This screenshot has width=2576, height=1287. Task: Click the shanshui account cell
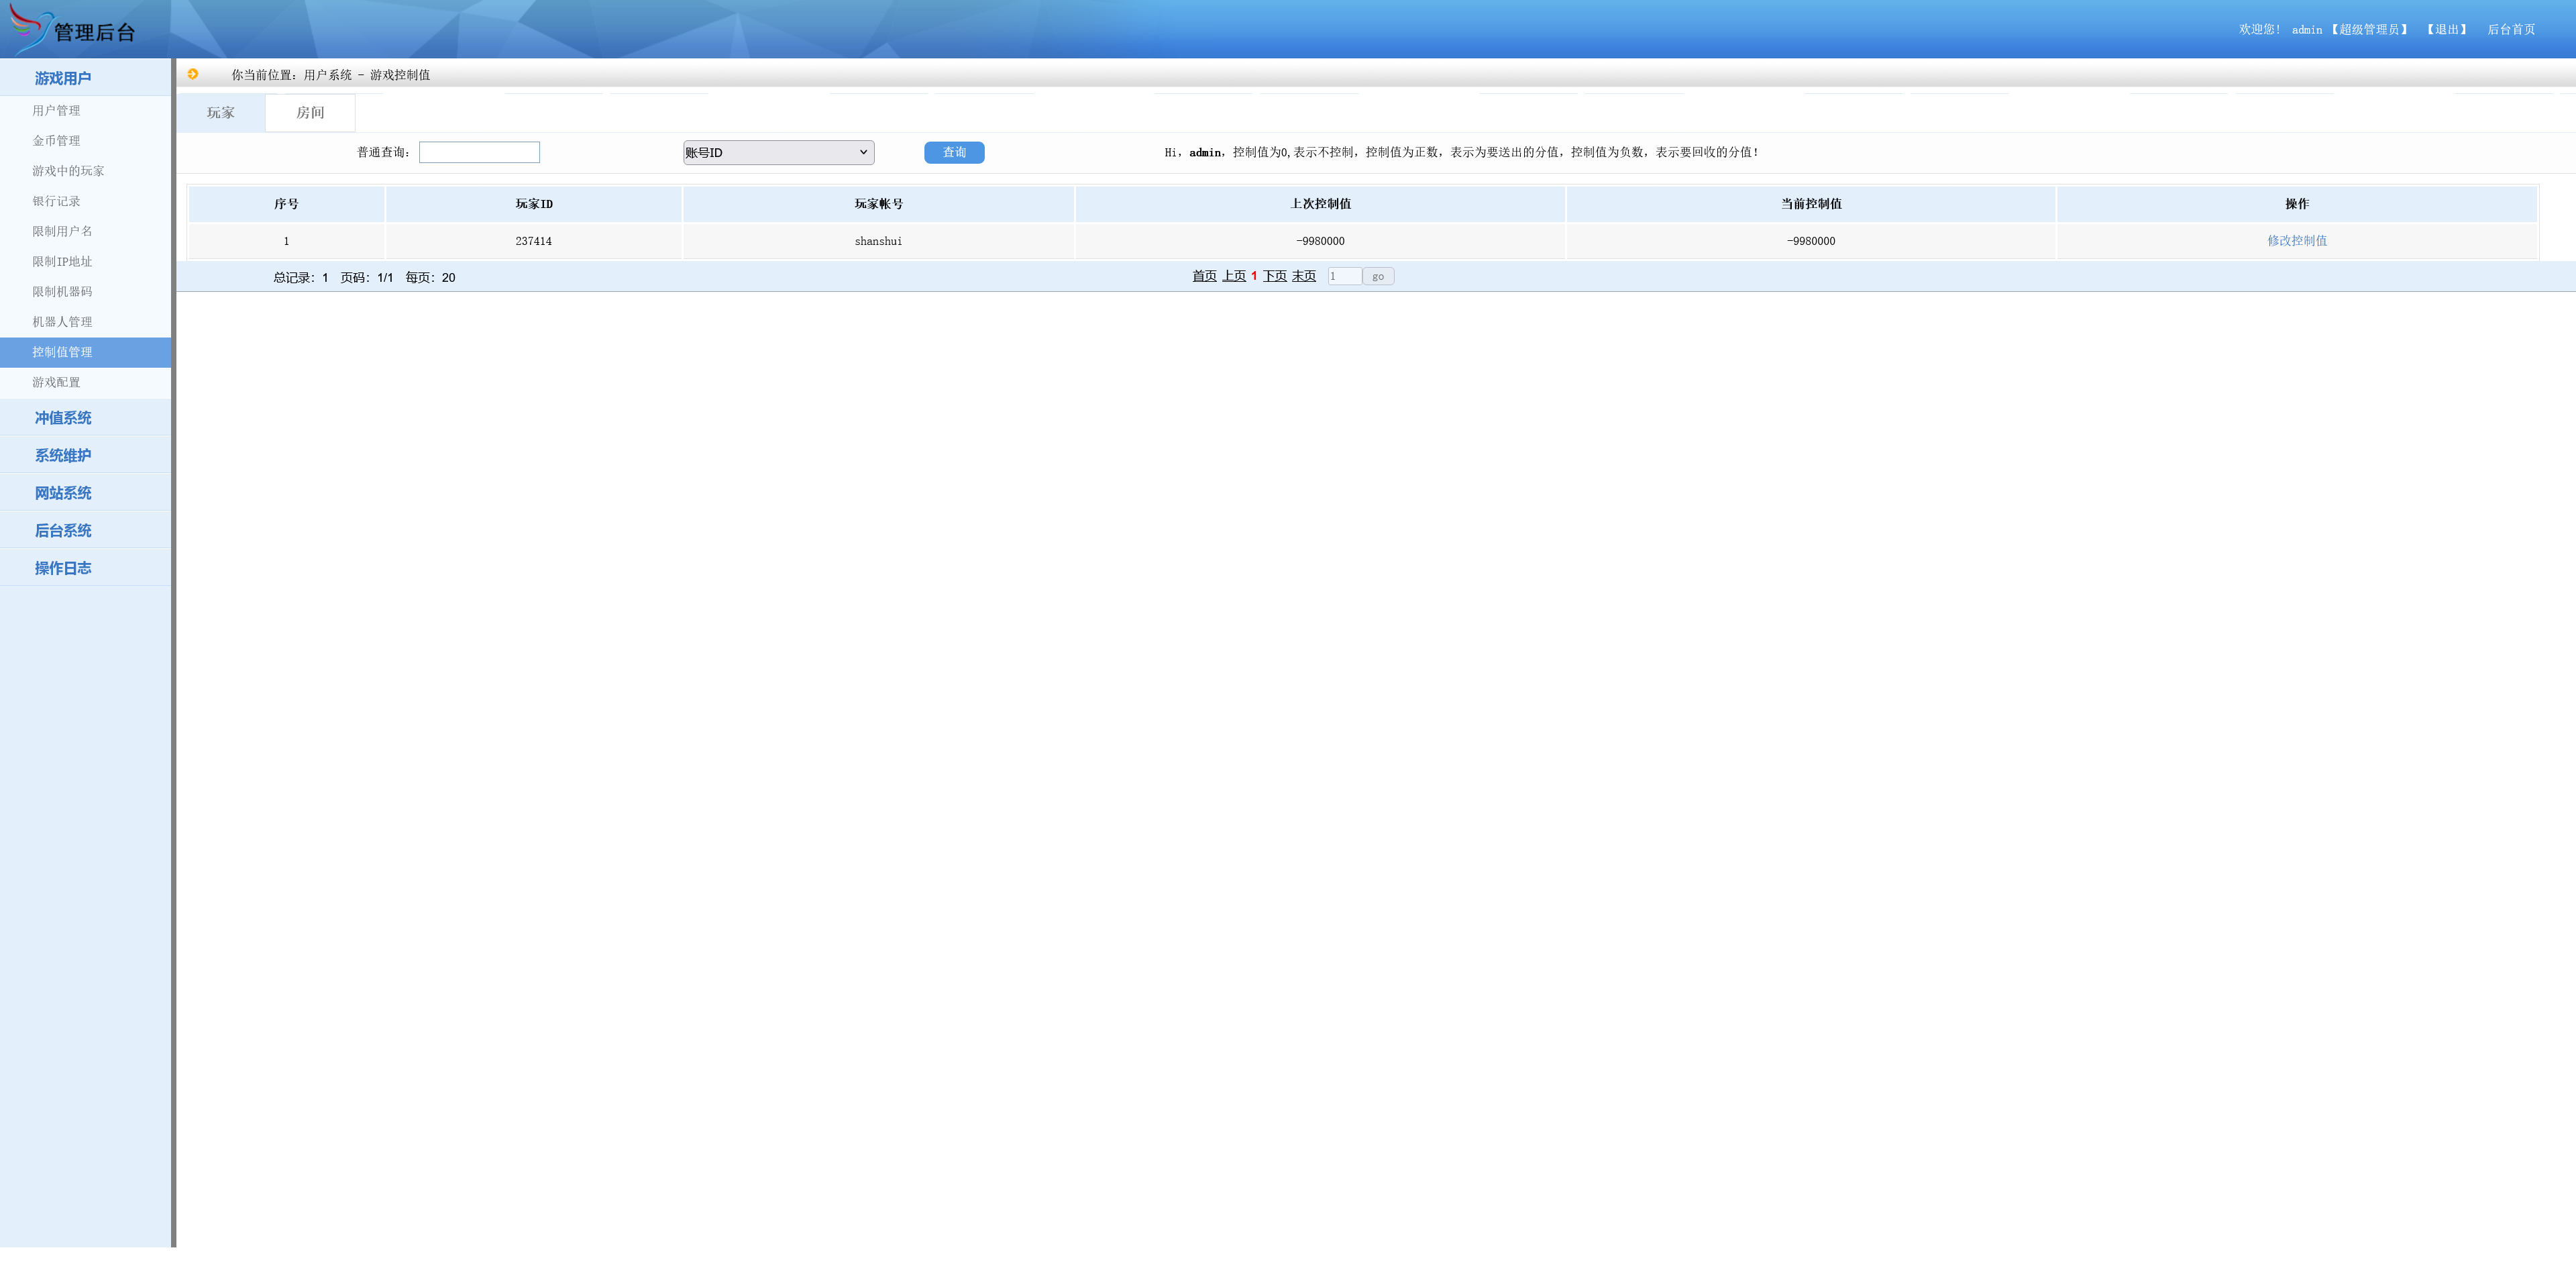[x=878, y=241]
